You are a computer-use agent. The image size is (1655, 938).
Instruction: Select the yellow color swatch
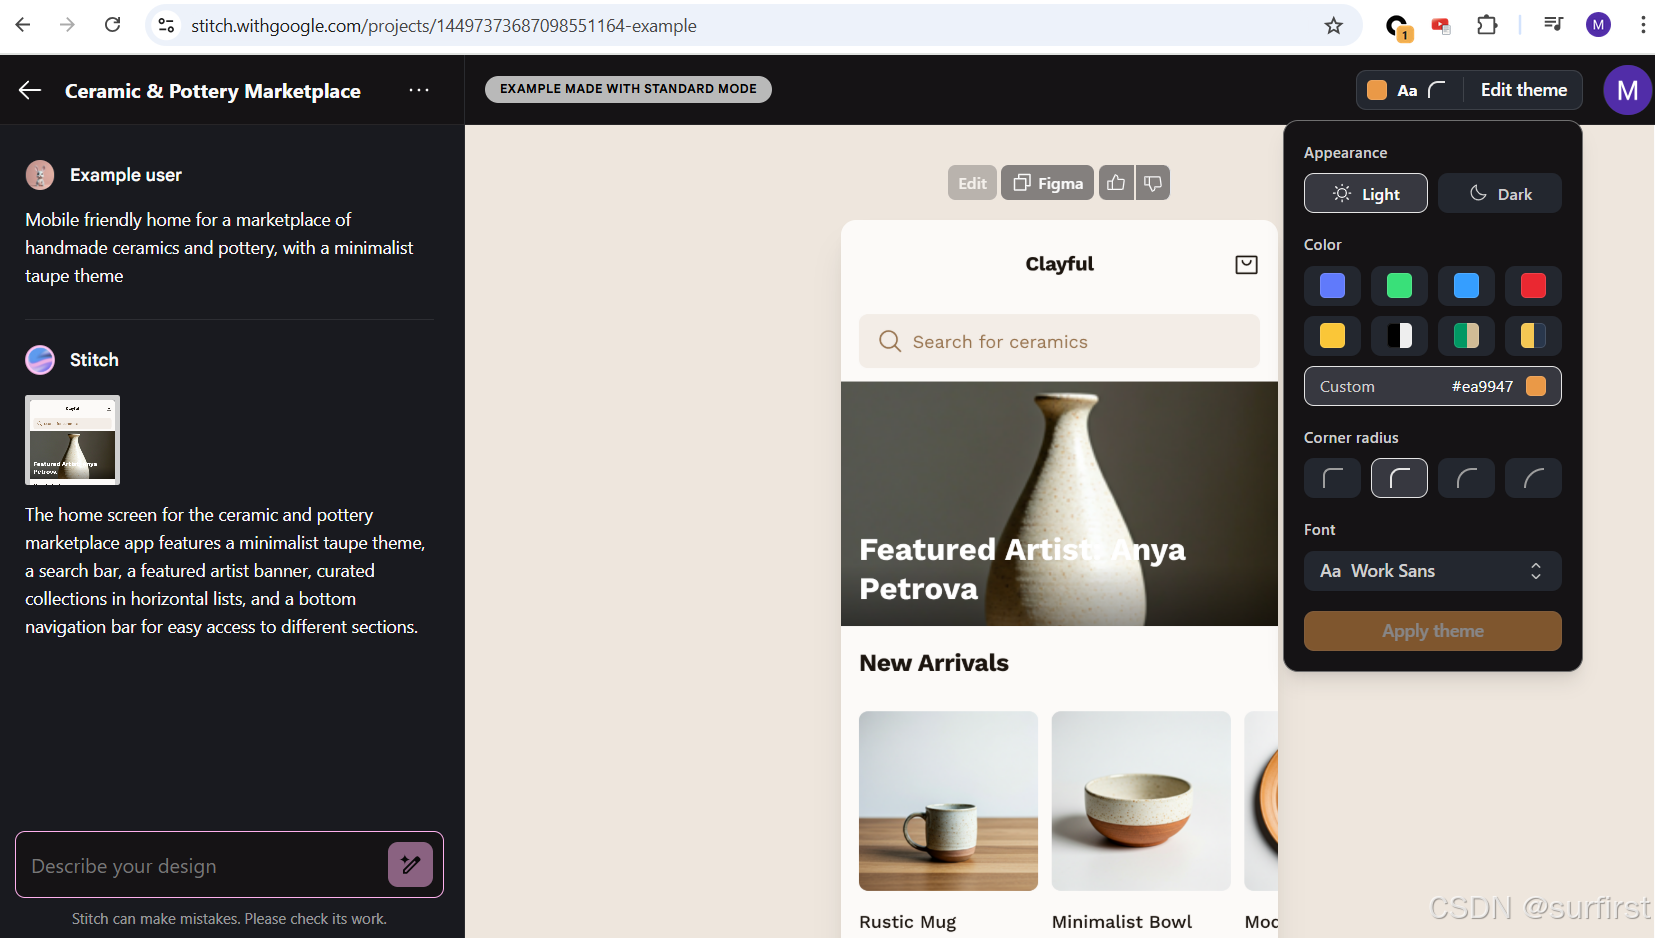[1332, 336]
